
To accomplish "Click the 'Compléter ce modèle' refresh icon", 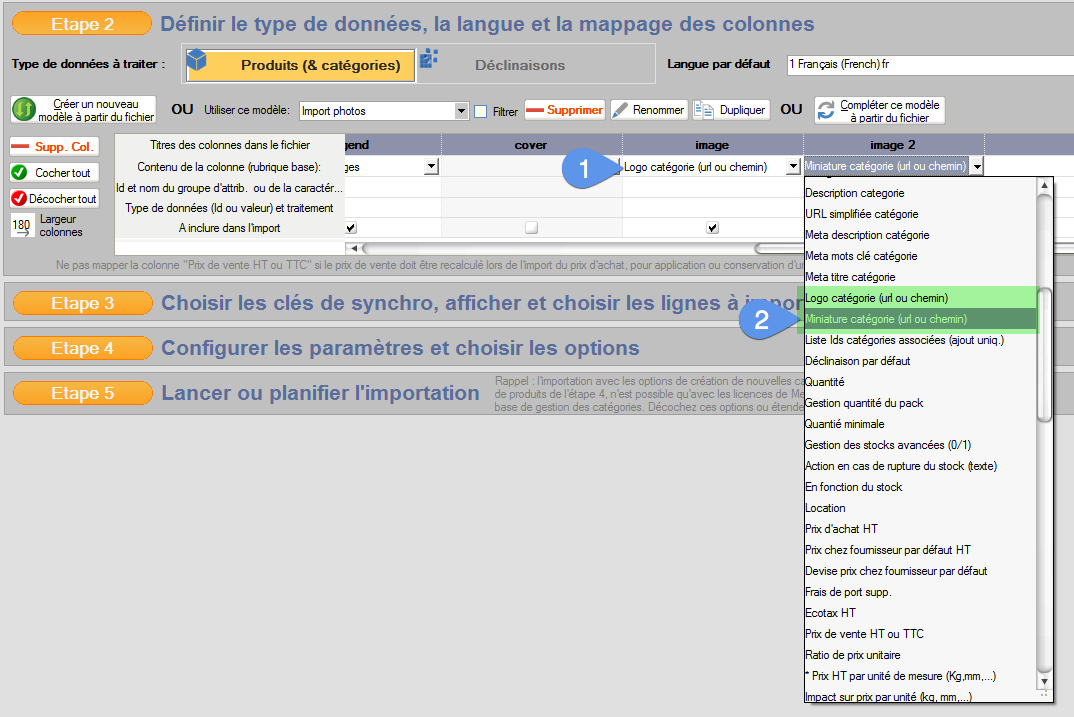I will (x=826, y=110).
